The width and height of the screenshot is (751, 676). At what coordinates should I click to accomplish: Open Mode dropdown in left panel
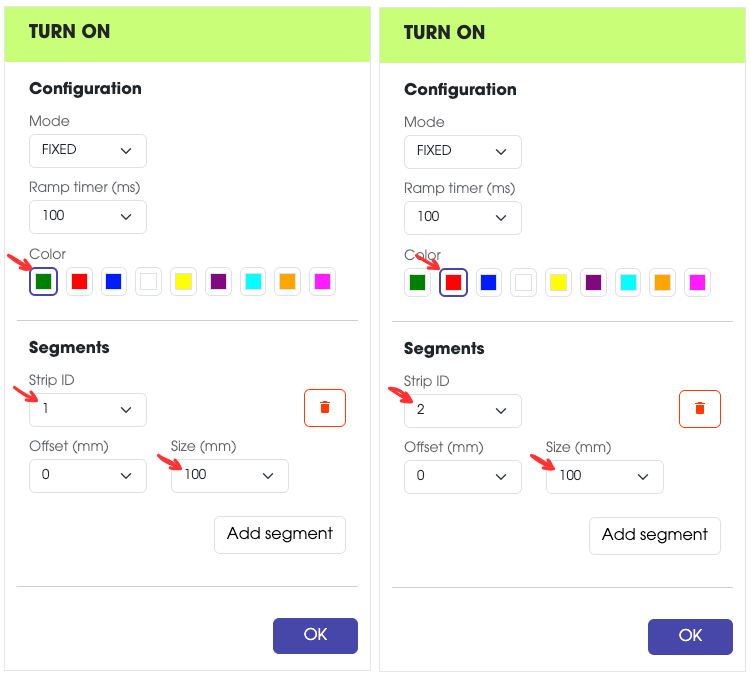pos(88,150)
